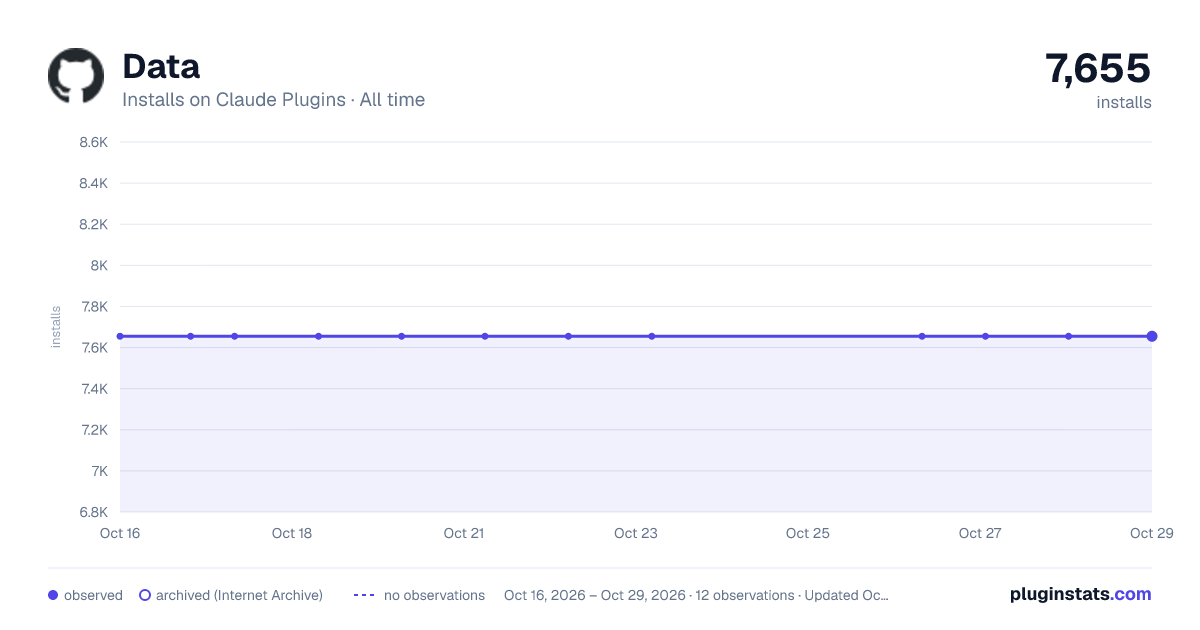Select the large final data point on Oct 29
The width and height of the screenshot is (1200, 630).
point(1152,336)
